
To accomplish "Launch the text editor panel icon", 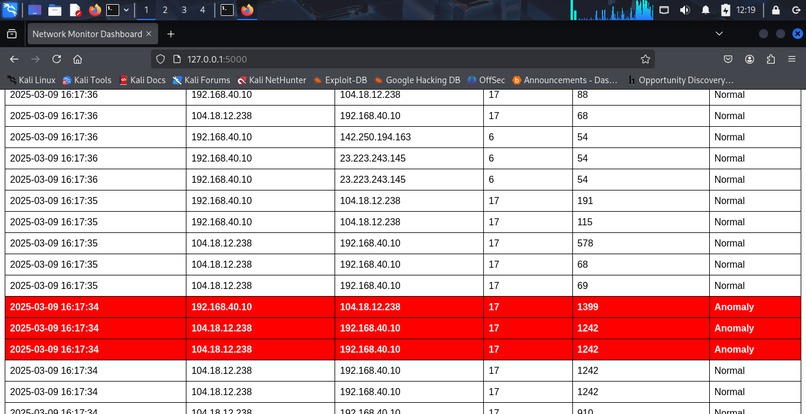I will pos(75,10).
